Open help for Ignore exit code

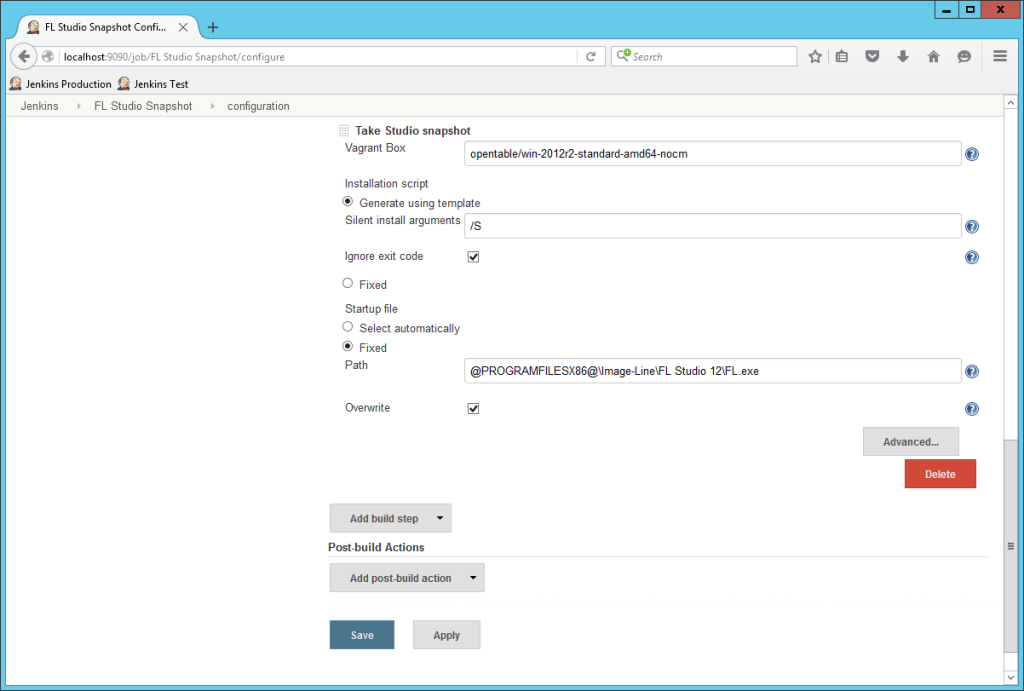click(971, 257)
